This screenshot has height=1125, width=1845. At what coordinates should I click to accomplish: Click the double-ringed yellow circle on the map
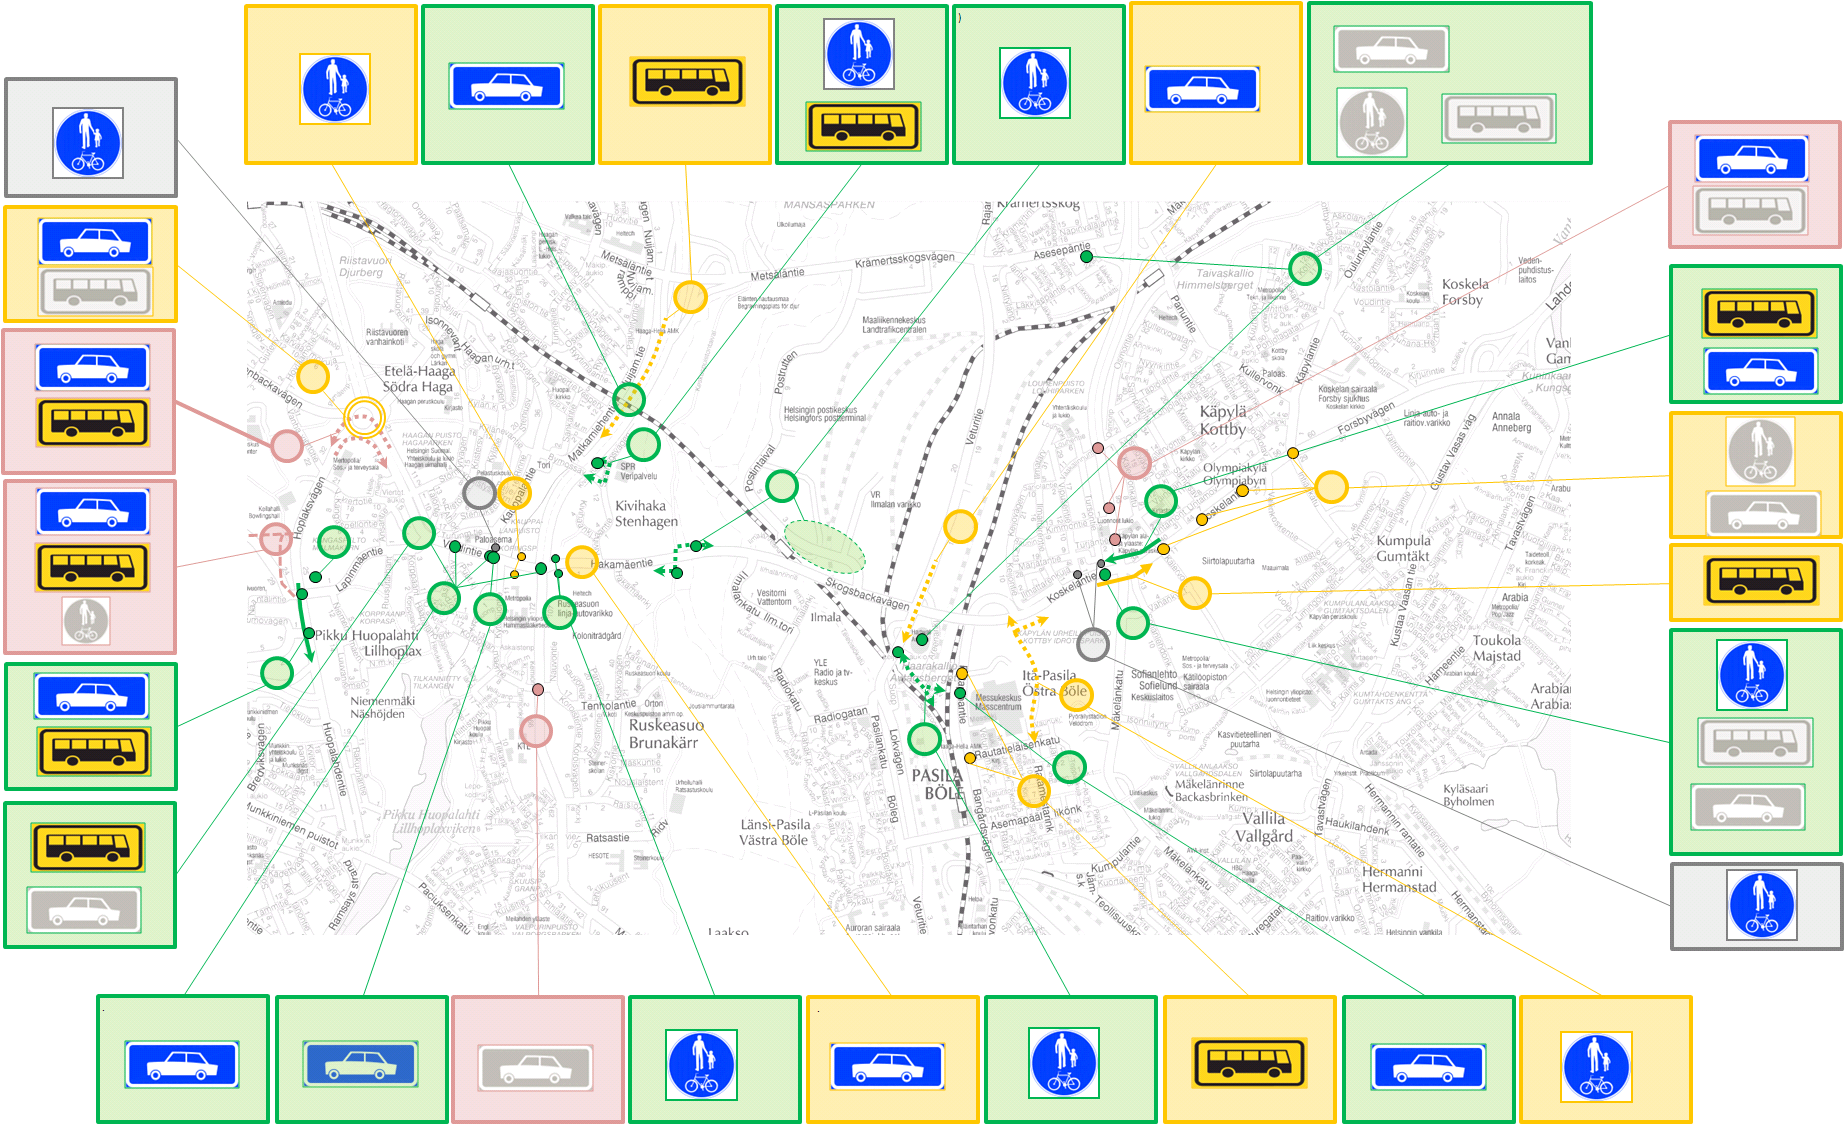[363, 416]
